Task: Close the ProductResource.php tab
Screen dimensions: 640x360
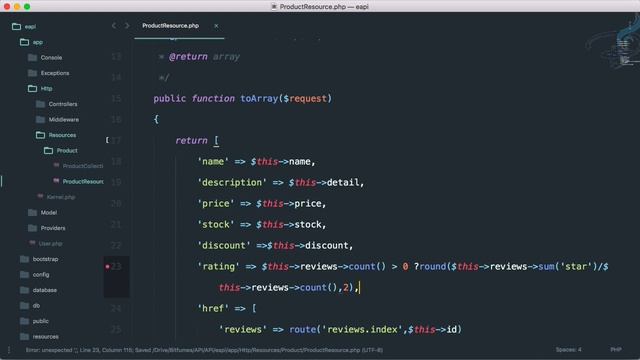Action: [216, 26]
